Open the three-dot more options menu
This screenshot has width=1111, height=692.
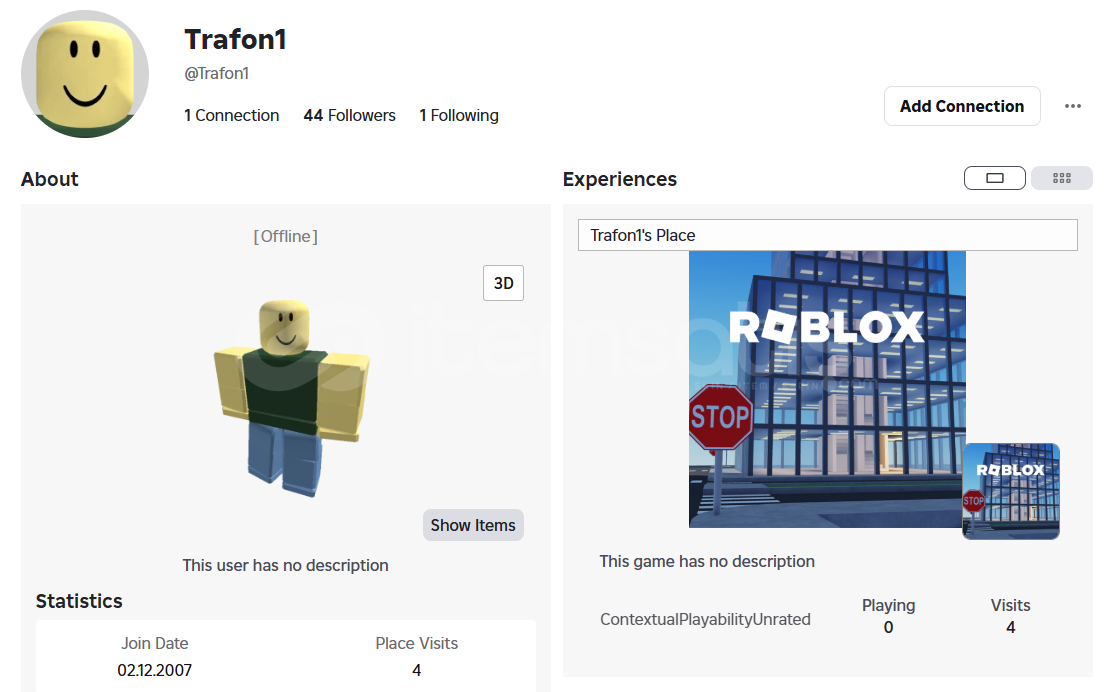pyautogui.click(x=1073, y=106)
